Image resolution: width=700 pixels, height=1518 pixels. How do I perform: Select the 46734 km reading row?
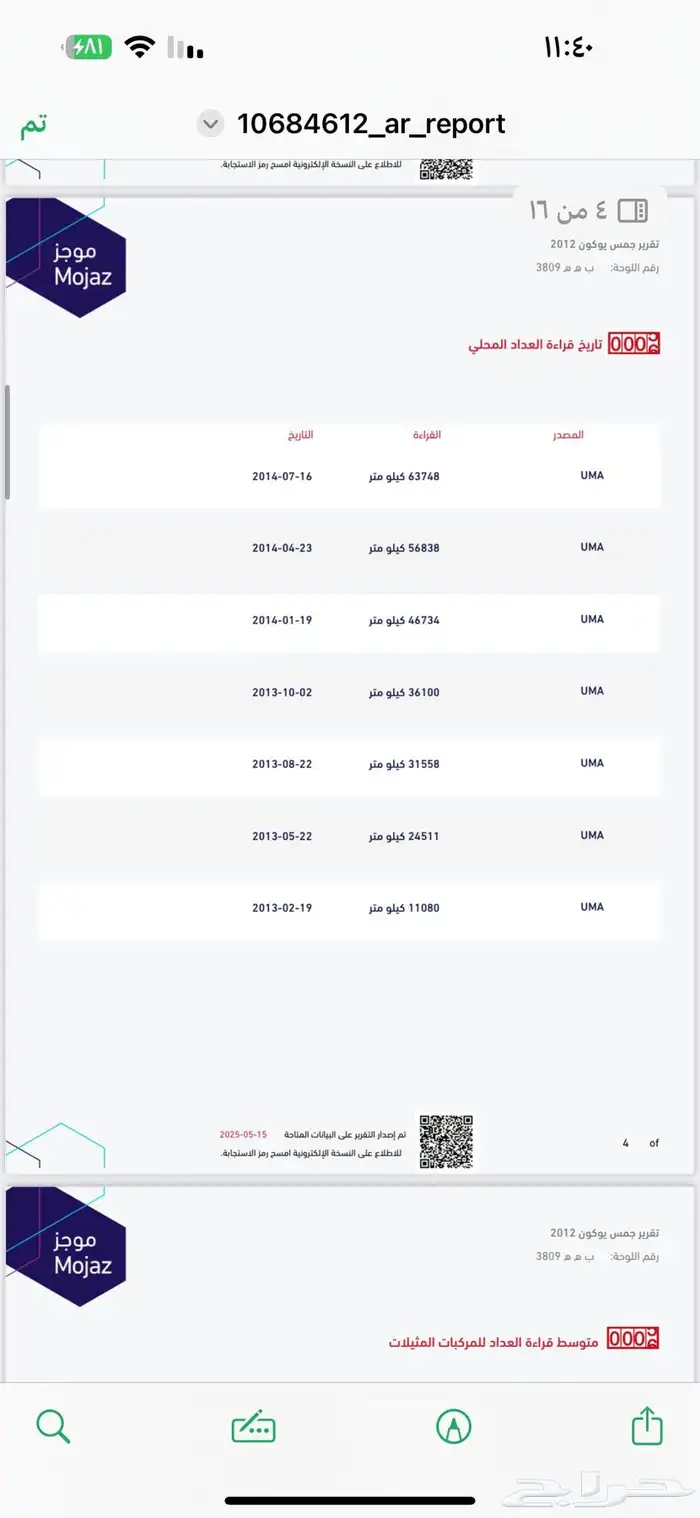(x=350, y=620)
